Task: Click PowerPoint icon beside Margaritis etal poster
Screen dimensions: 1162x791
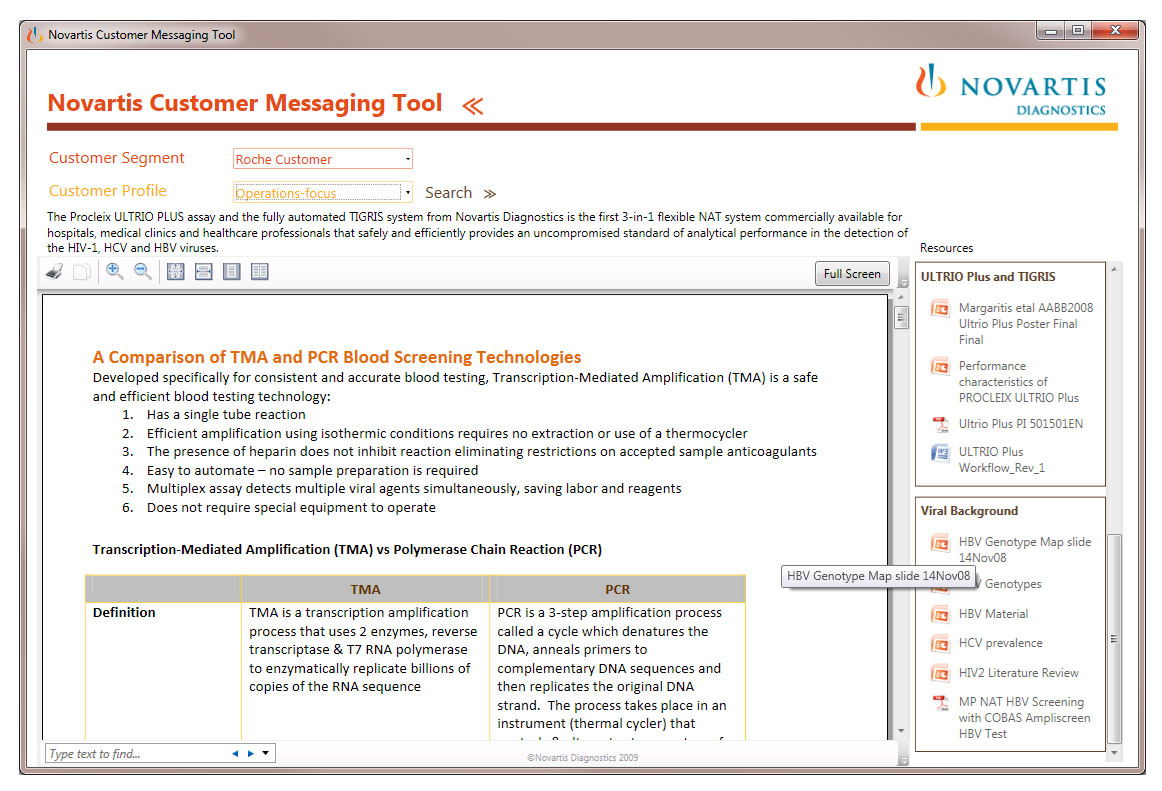Action: (940, 308)
